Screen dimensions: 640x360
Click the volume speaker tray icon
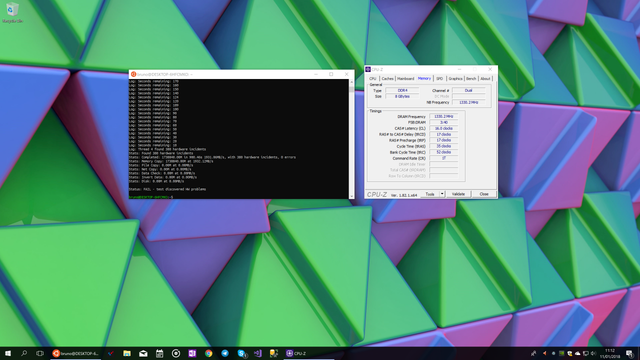pos(593,353)
